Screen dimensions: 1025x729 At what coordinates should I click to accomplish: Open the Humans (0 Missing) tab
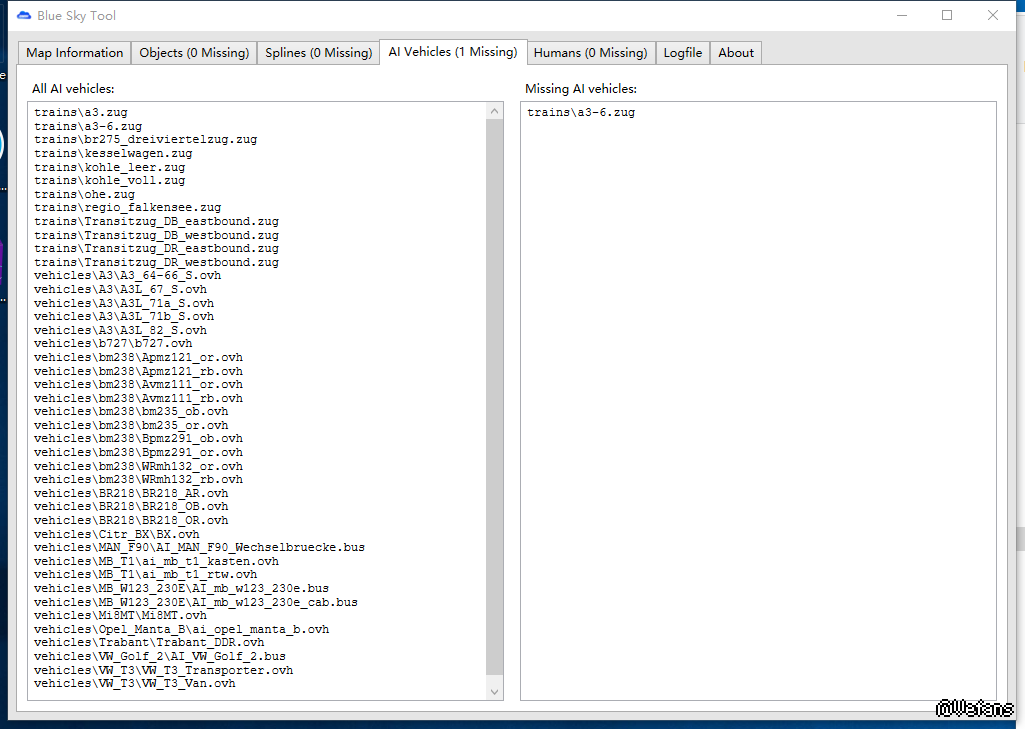point(590,53)
